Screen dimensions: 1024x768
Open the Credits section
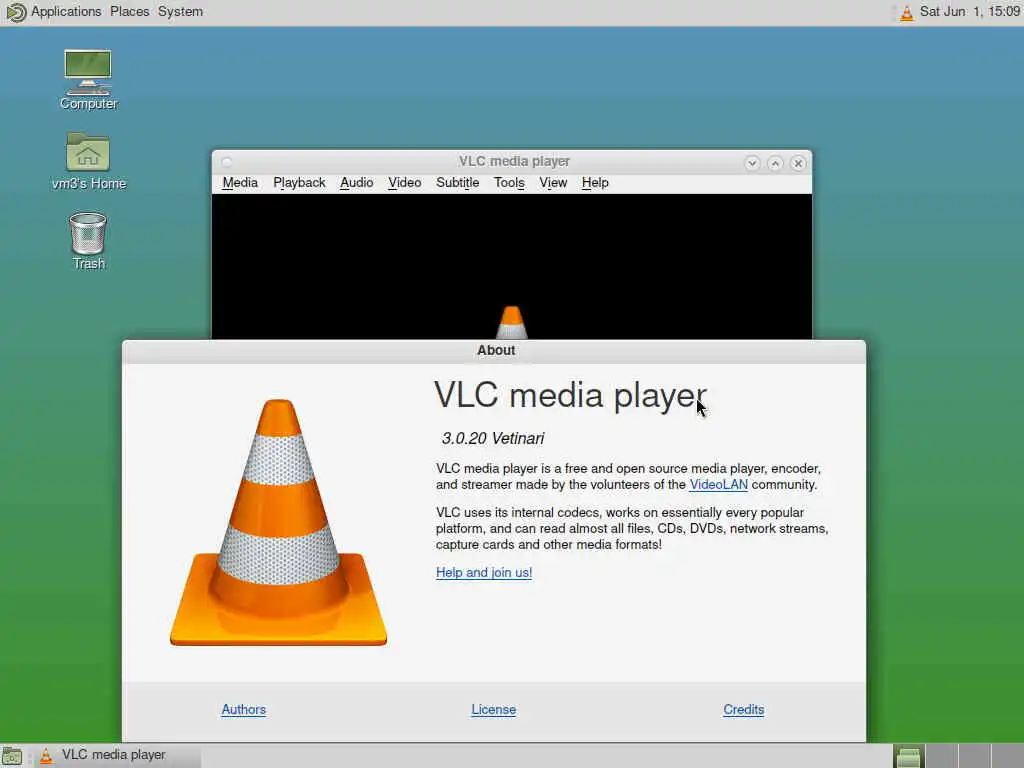pyautogui.click(x=743, y=710)
